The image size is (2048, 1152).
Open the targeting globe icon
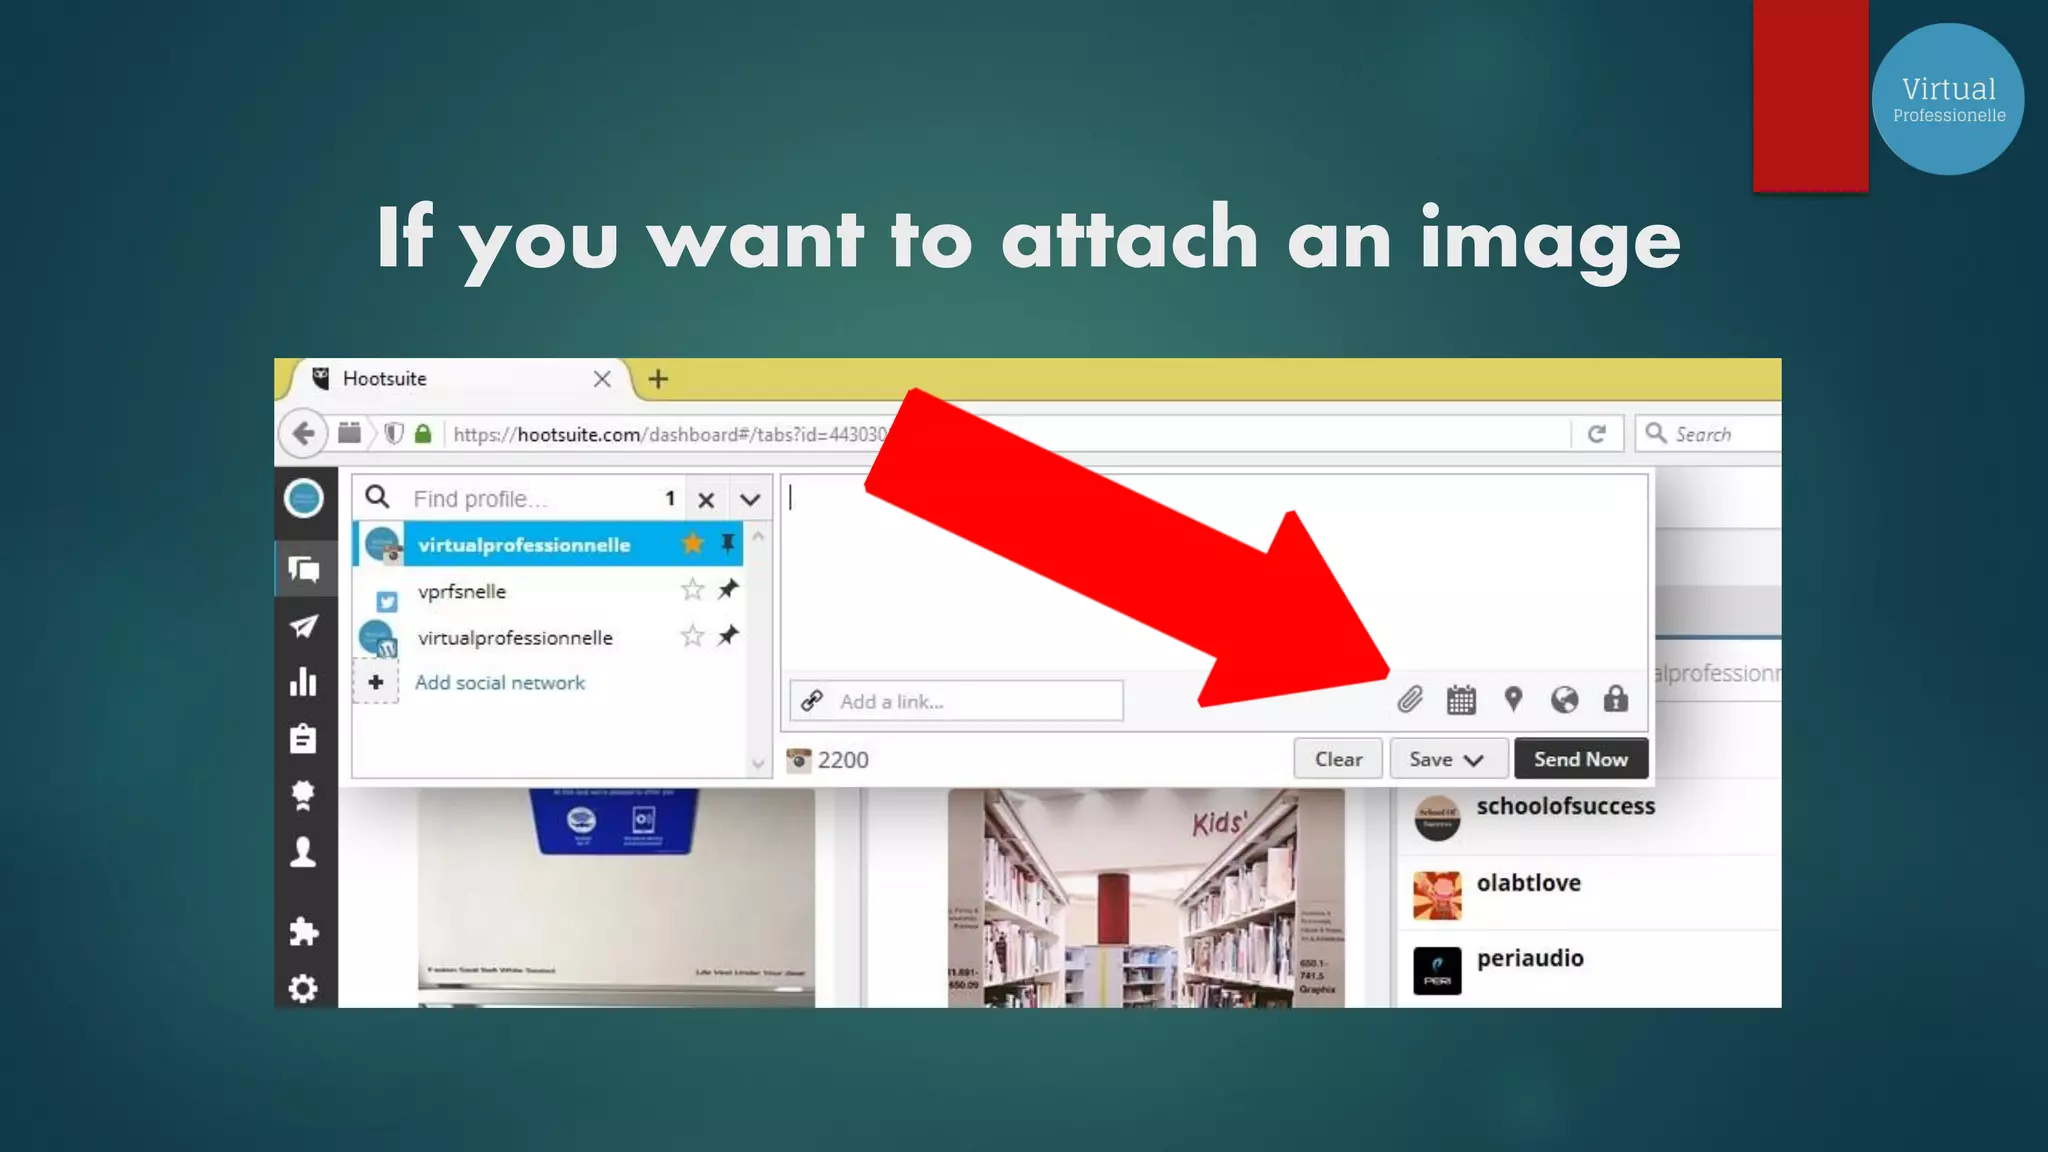1565,699
